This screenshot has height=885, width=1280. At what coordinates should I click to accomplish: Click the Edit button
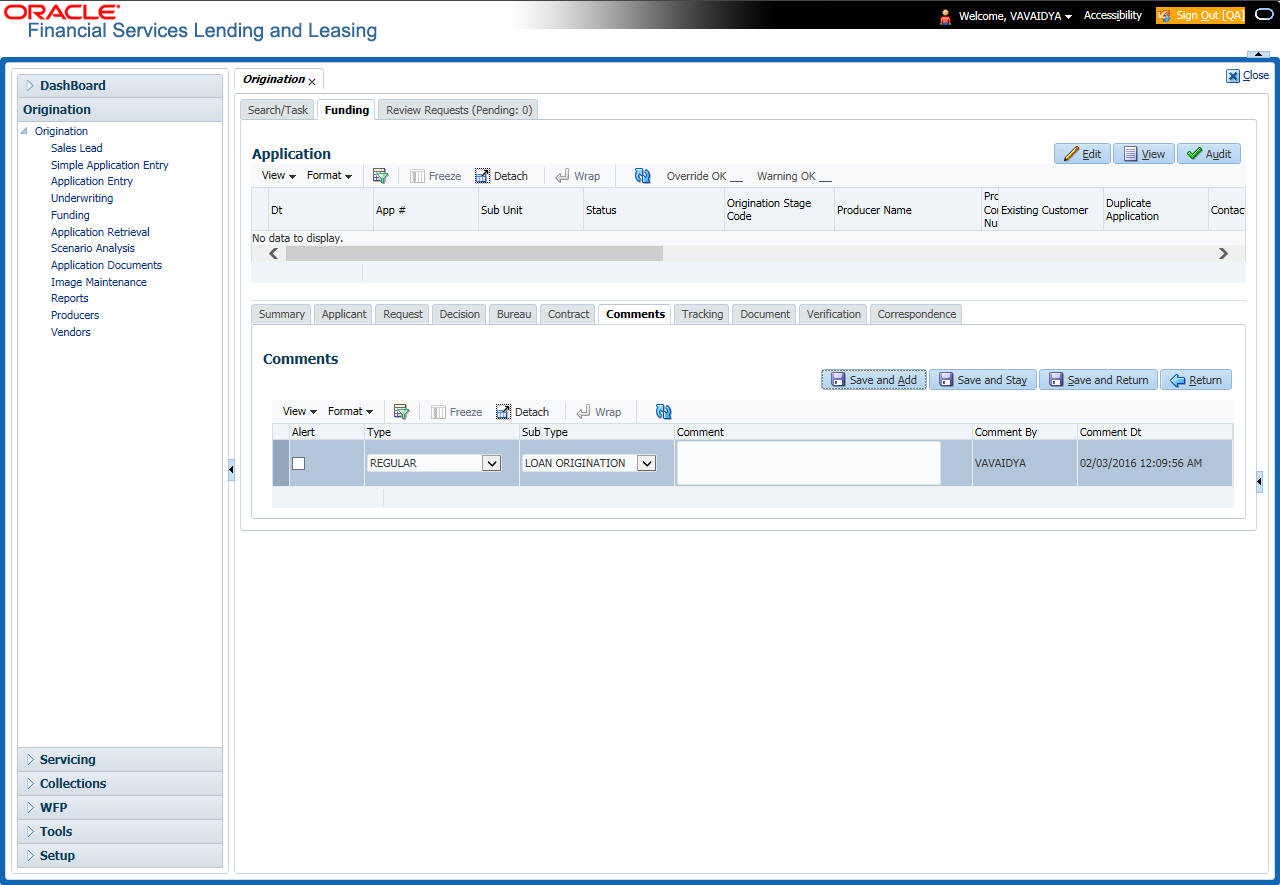(1082, 154)
